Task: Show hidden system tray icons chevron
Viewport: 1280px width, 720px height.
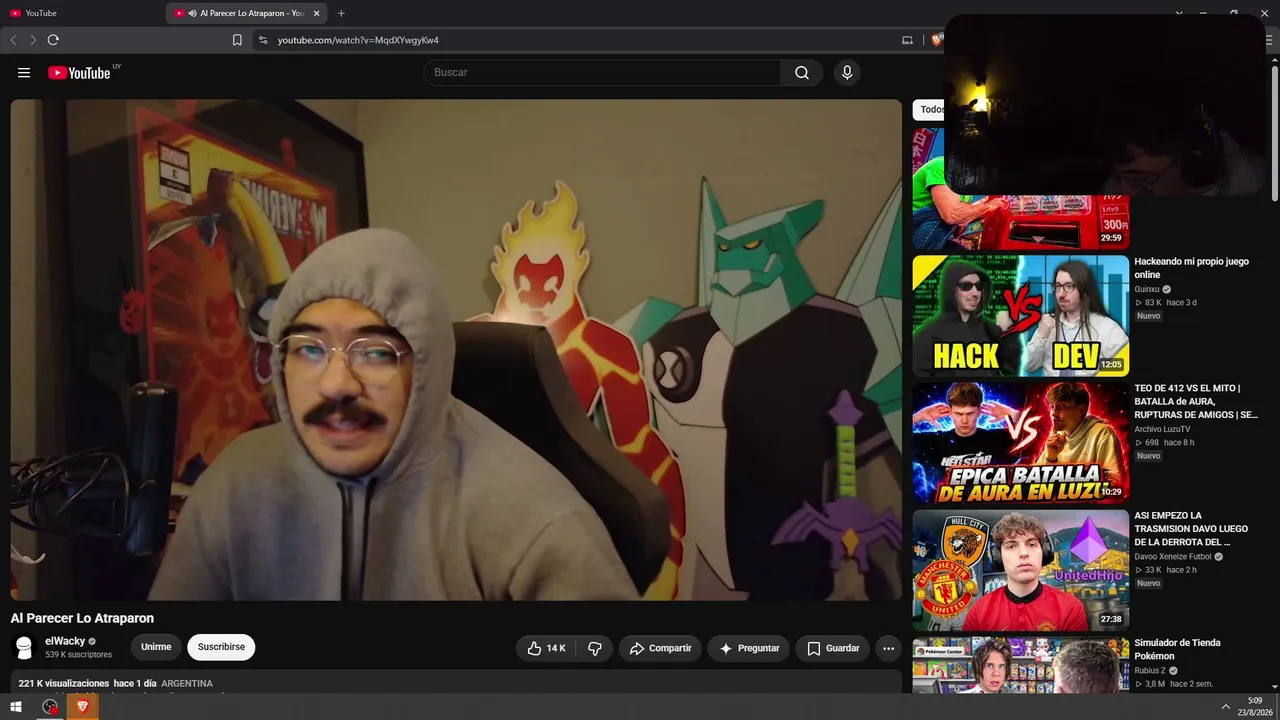Action: [1226, 707]
